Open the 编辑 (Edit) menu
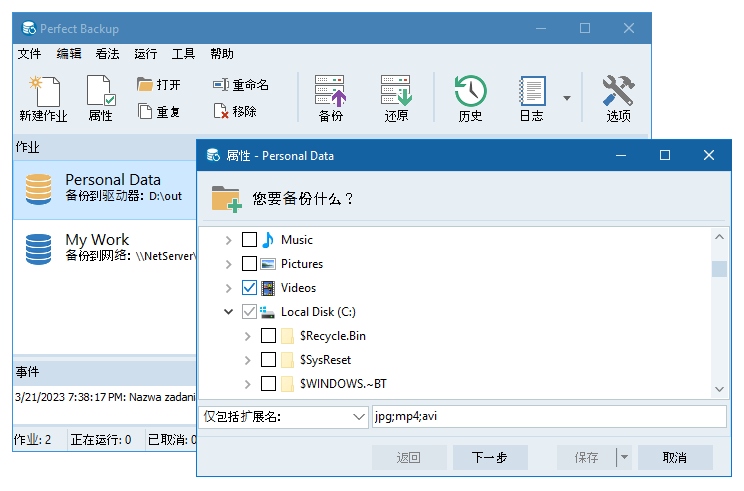The image size is (744, 491). 69,54
